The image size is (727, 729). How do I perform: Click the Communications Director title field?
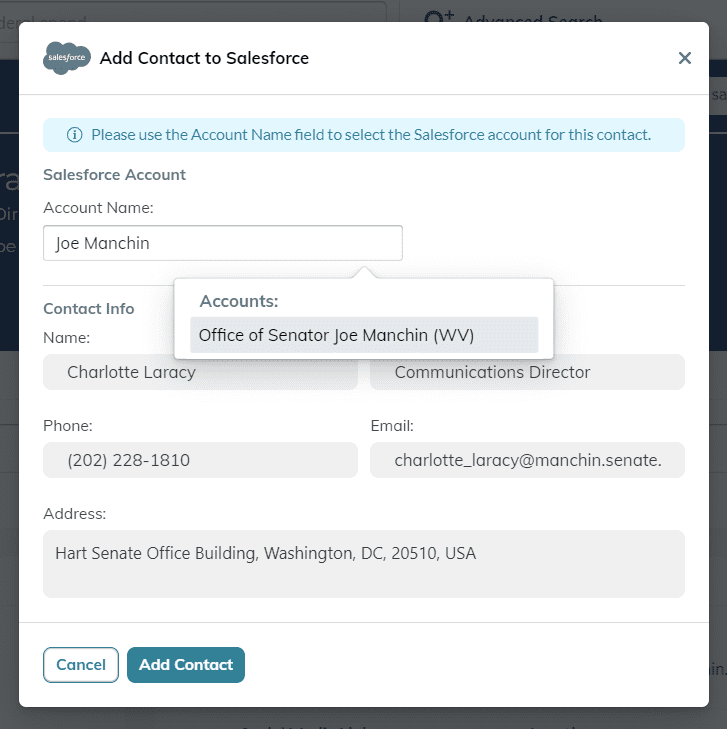pos(527,373)
